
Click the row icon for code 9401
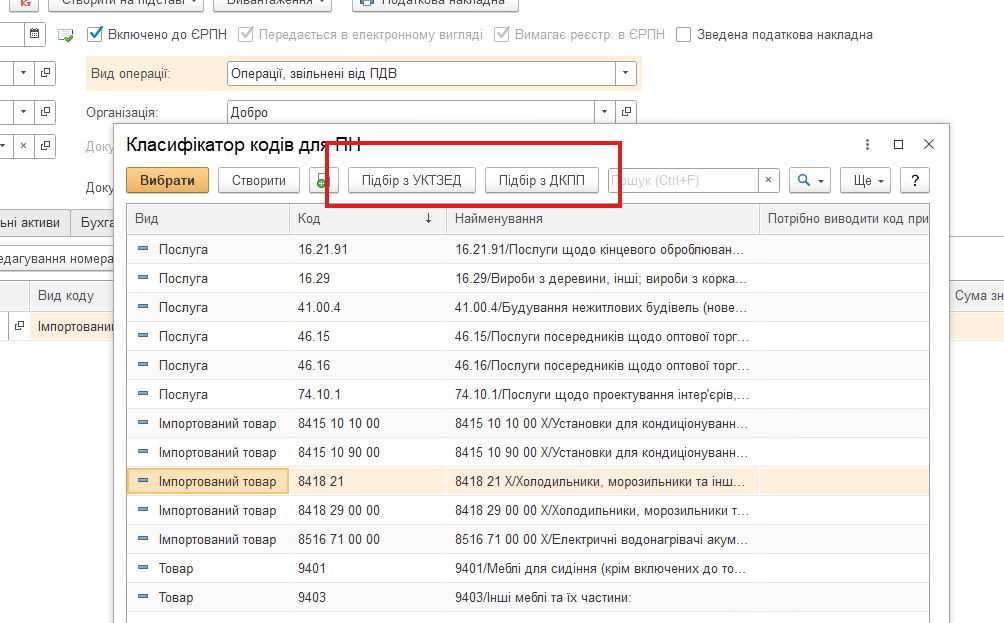(143, 568)
